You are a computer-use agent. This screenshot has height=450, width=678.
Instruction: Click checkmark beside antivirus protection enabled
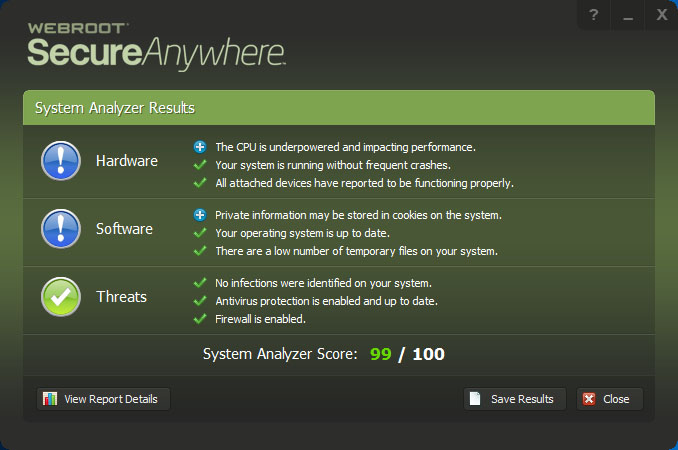tap(200, 301)
